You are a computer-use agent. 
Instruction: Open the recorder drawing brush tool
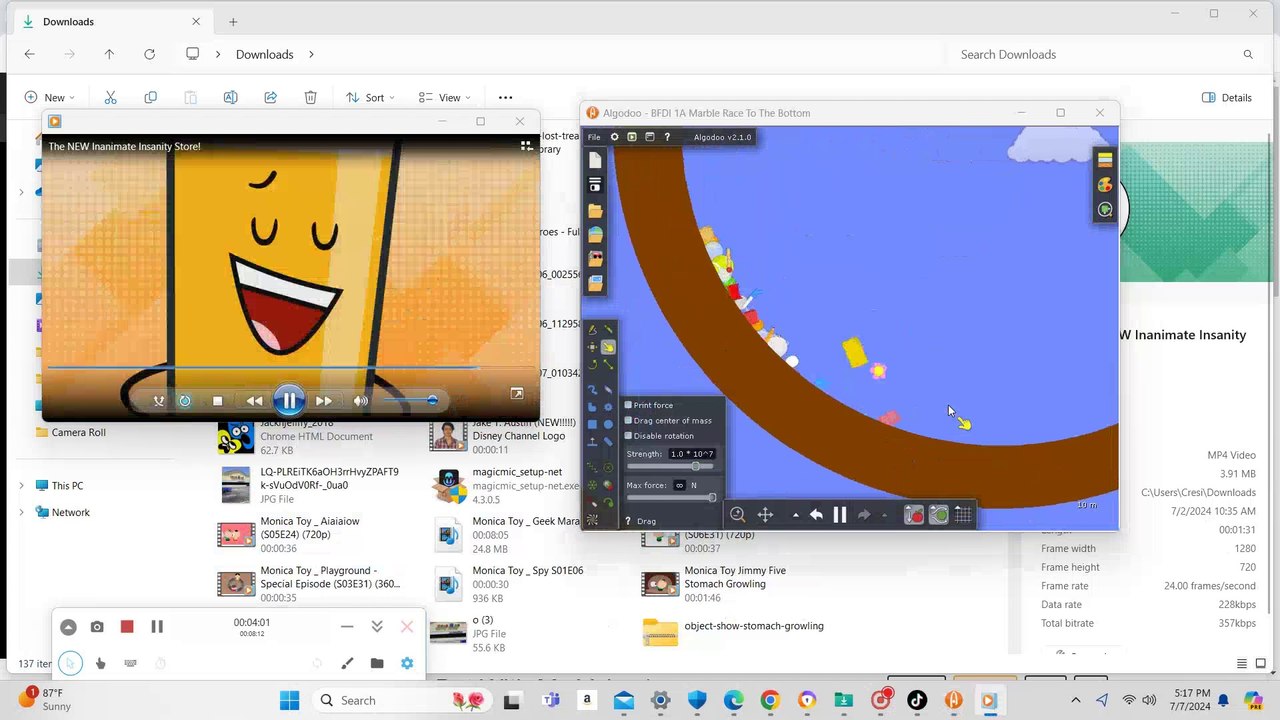point(347,663)
